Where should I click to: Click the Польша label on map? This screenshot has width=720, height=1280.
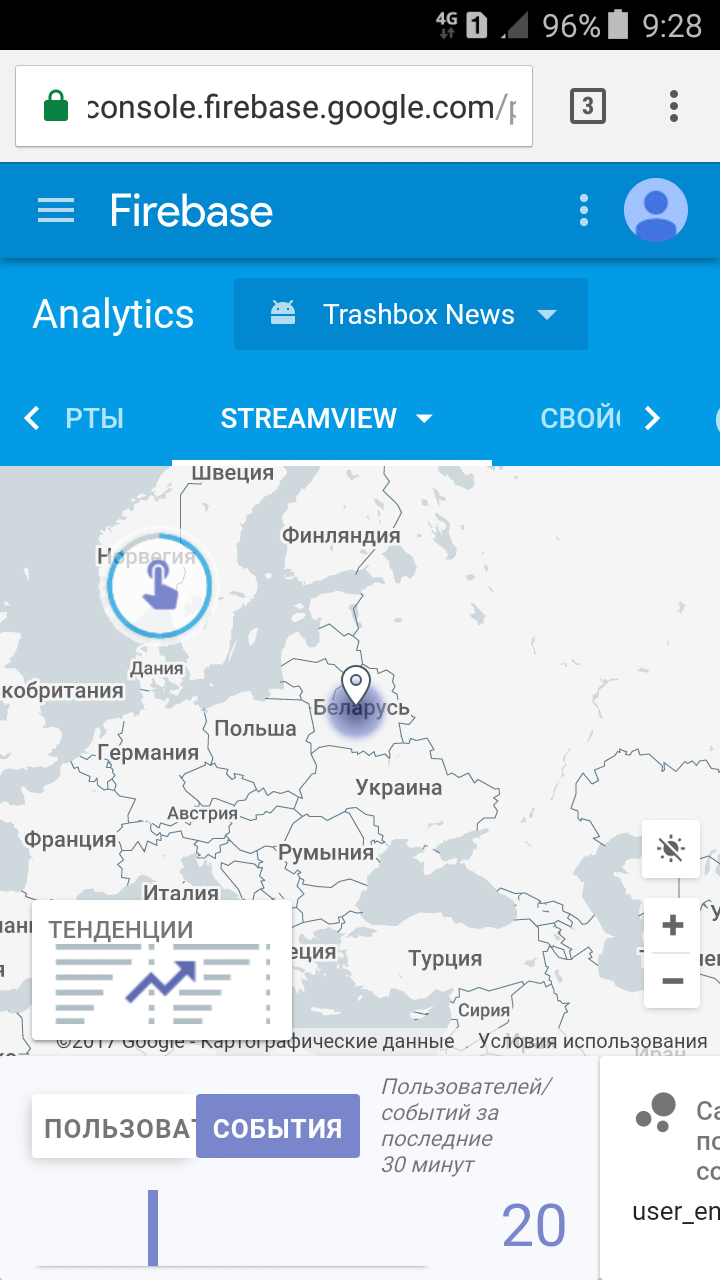pyautogui.click(x=255, y=728)
